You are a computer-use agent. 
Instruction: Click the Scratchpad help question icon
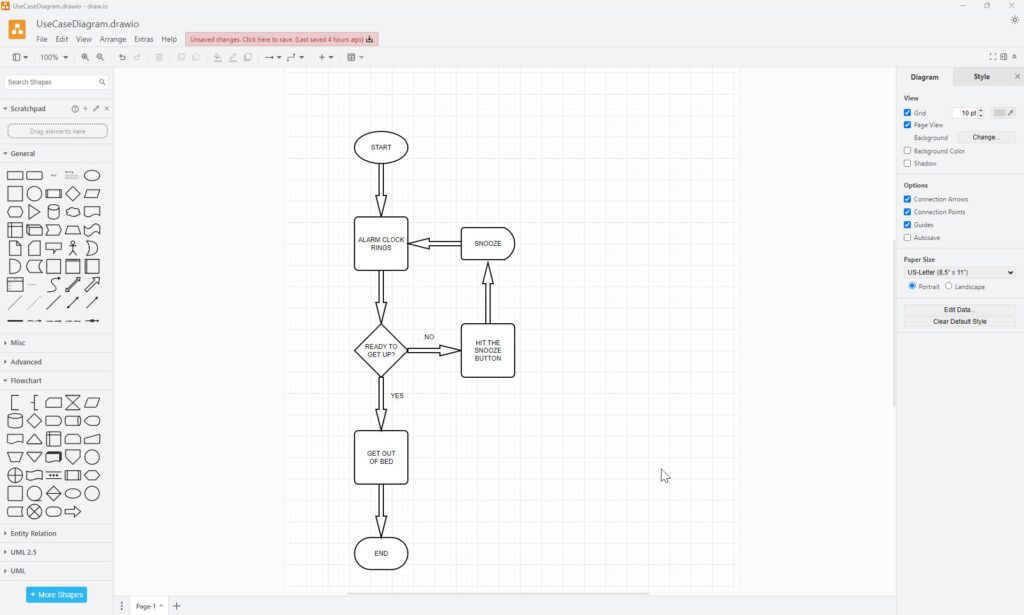click(x=75, y=109)
